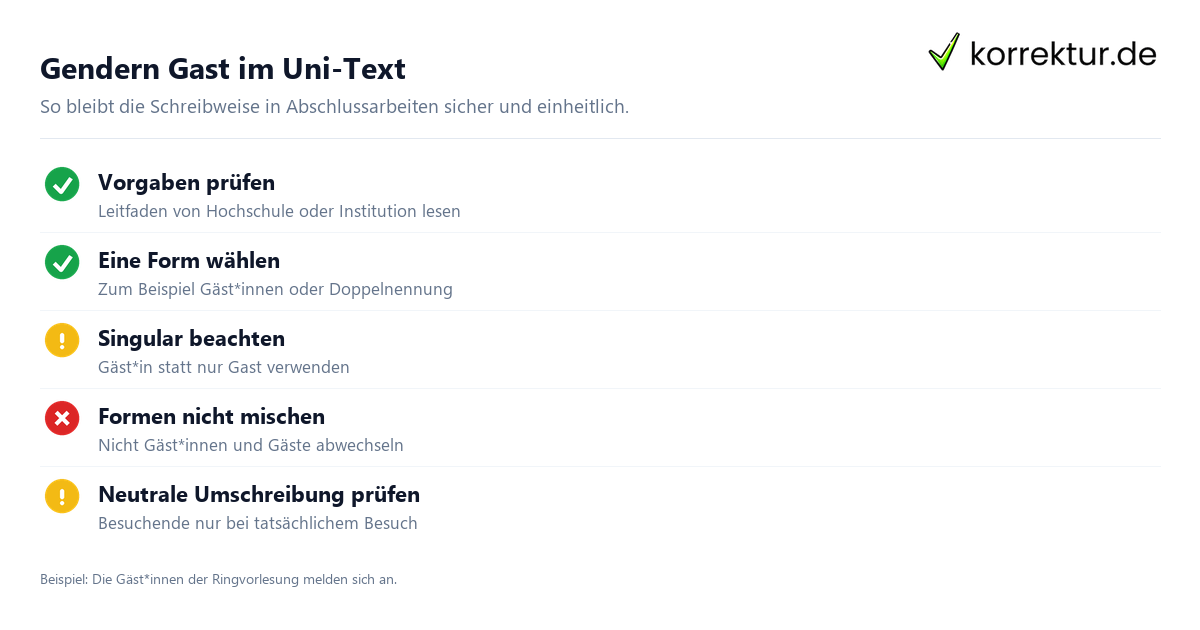Click the Beispiel sentence about the Ringvorlesung
The image size is (1200, 630).
coord(218,579)
